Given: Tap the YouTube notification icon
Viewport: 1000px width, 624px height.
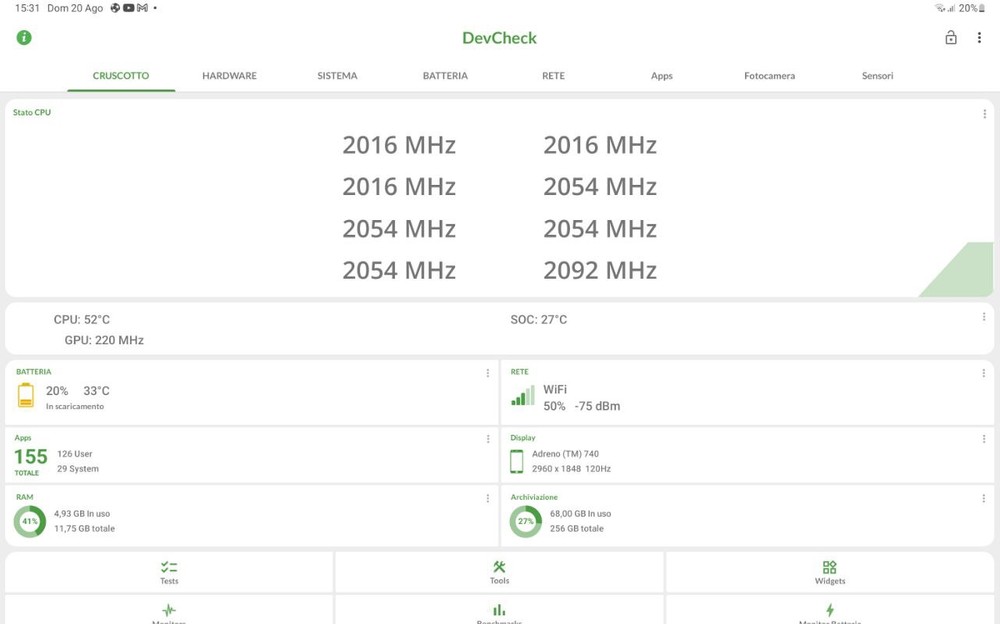Looking at the screenshot, I should click(128, 8).
